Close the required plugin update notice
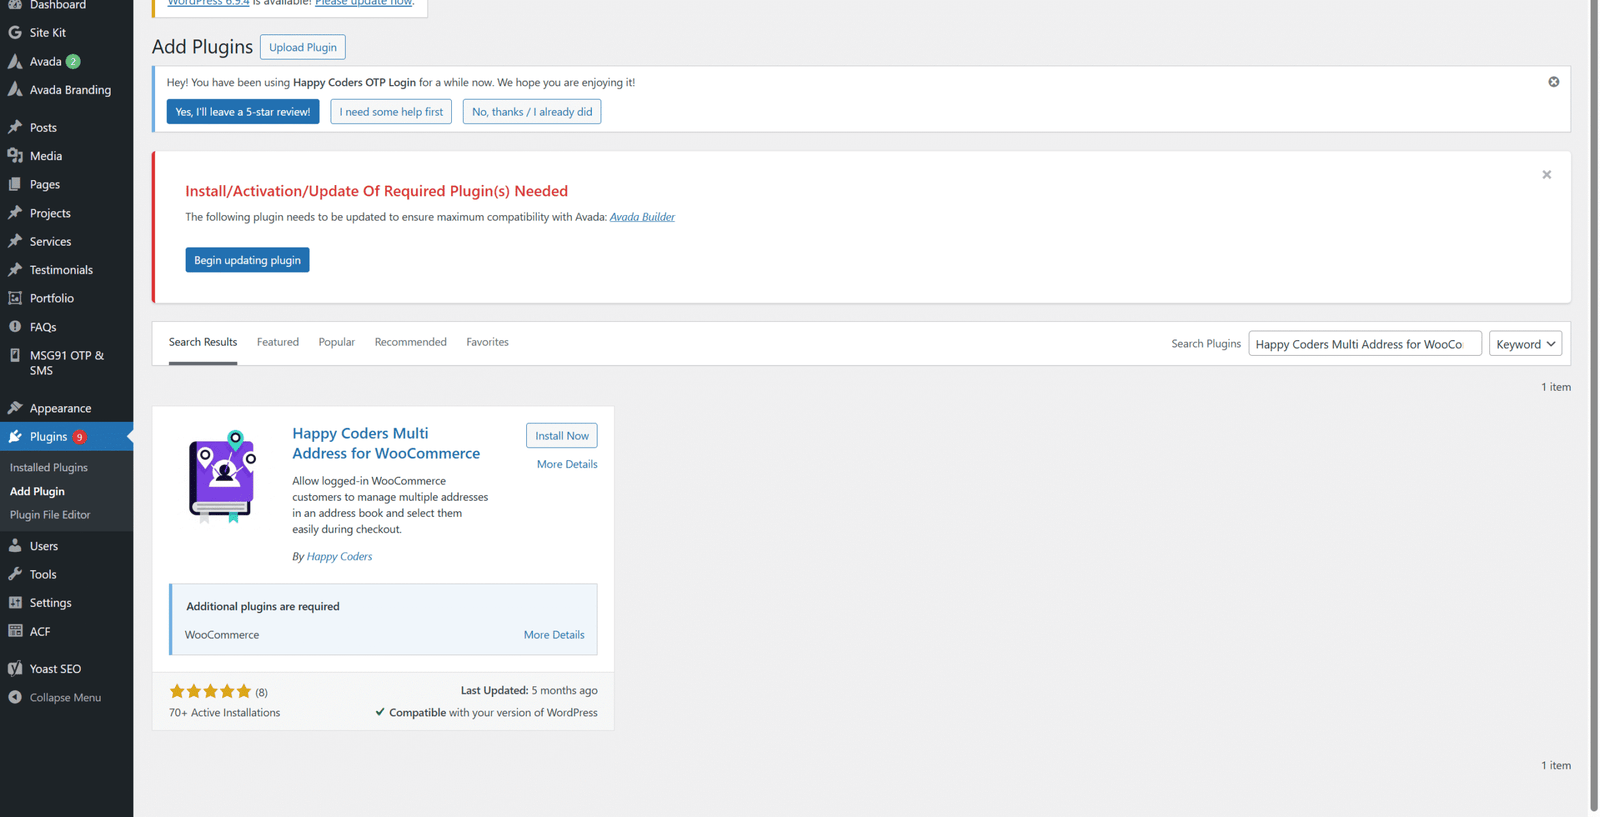The image size is (1600, 817). tap(1546, 175)
